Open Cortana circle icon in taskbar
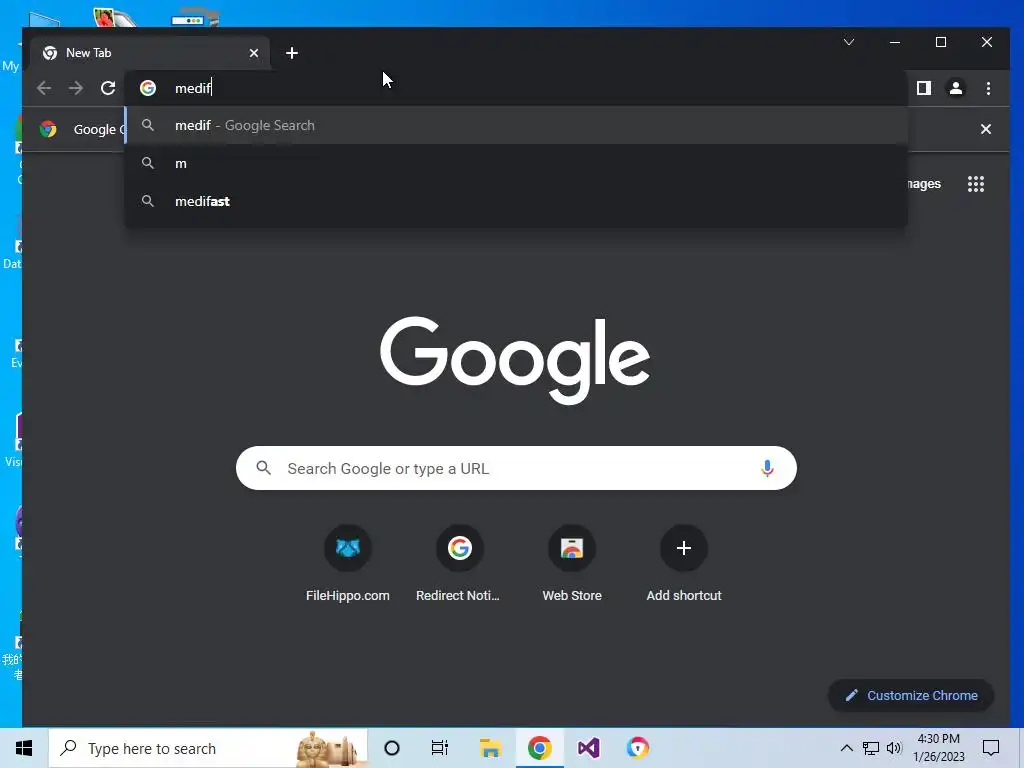The height and width of the screenshot is (768, 1024). click(392, 748)
